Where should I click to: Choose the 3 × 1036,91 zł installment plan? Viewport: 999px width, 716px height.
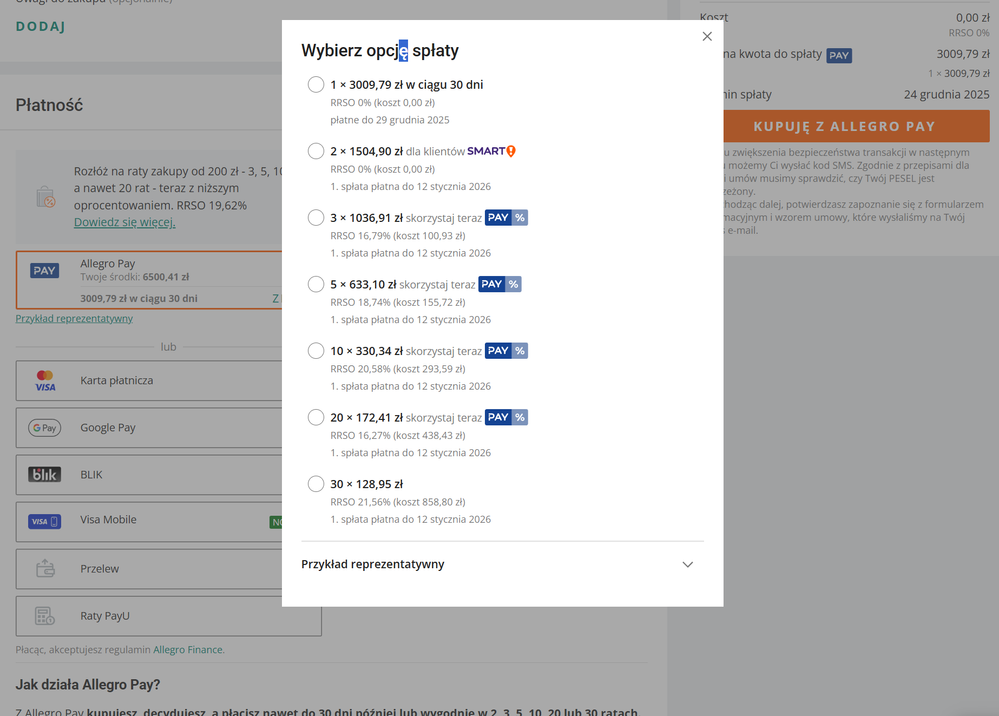pos(316,218)
